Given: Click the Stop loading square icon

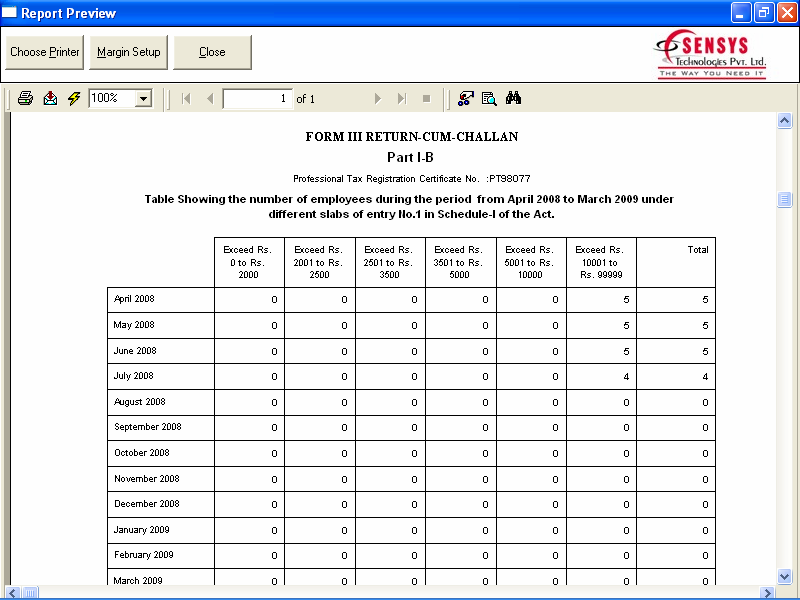Looking at the screenshot, I should pos(427,98).
